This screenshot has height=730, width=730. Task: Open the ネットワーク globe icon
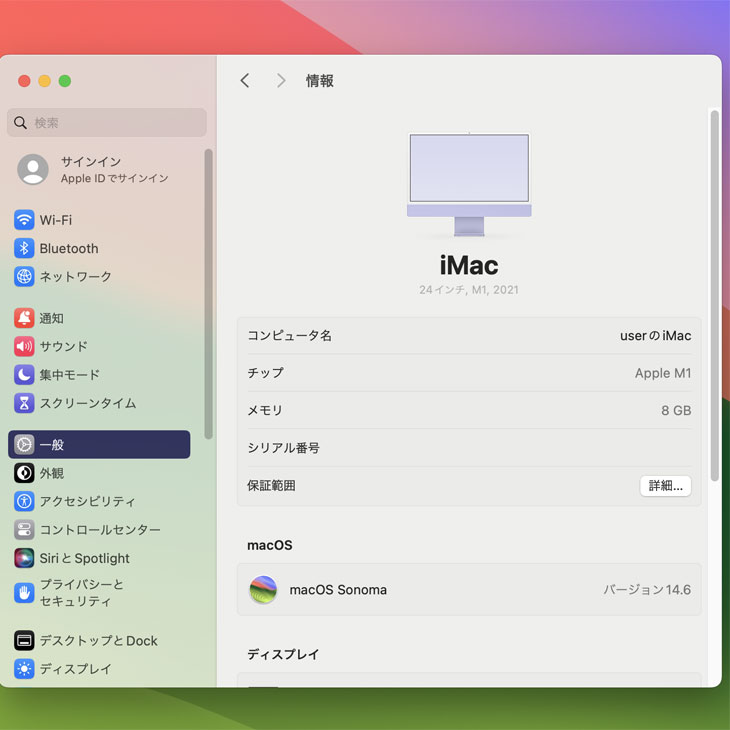point(24,277)
